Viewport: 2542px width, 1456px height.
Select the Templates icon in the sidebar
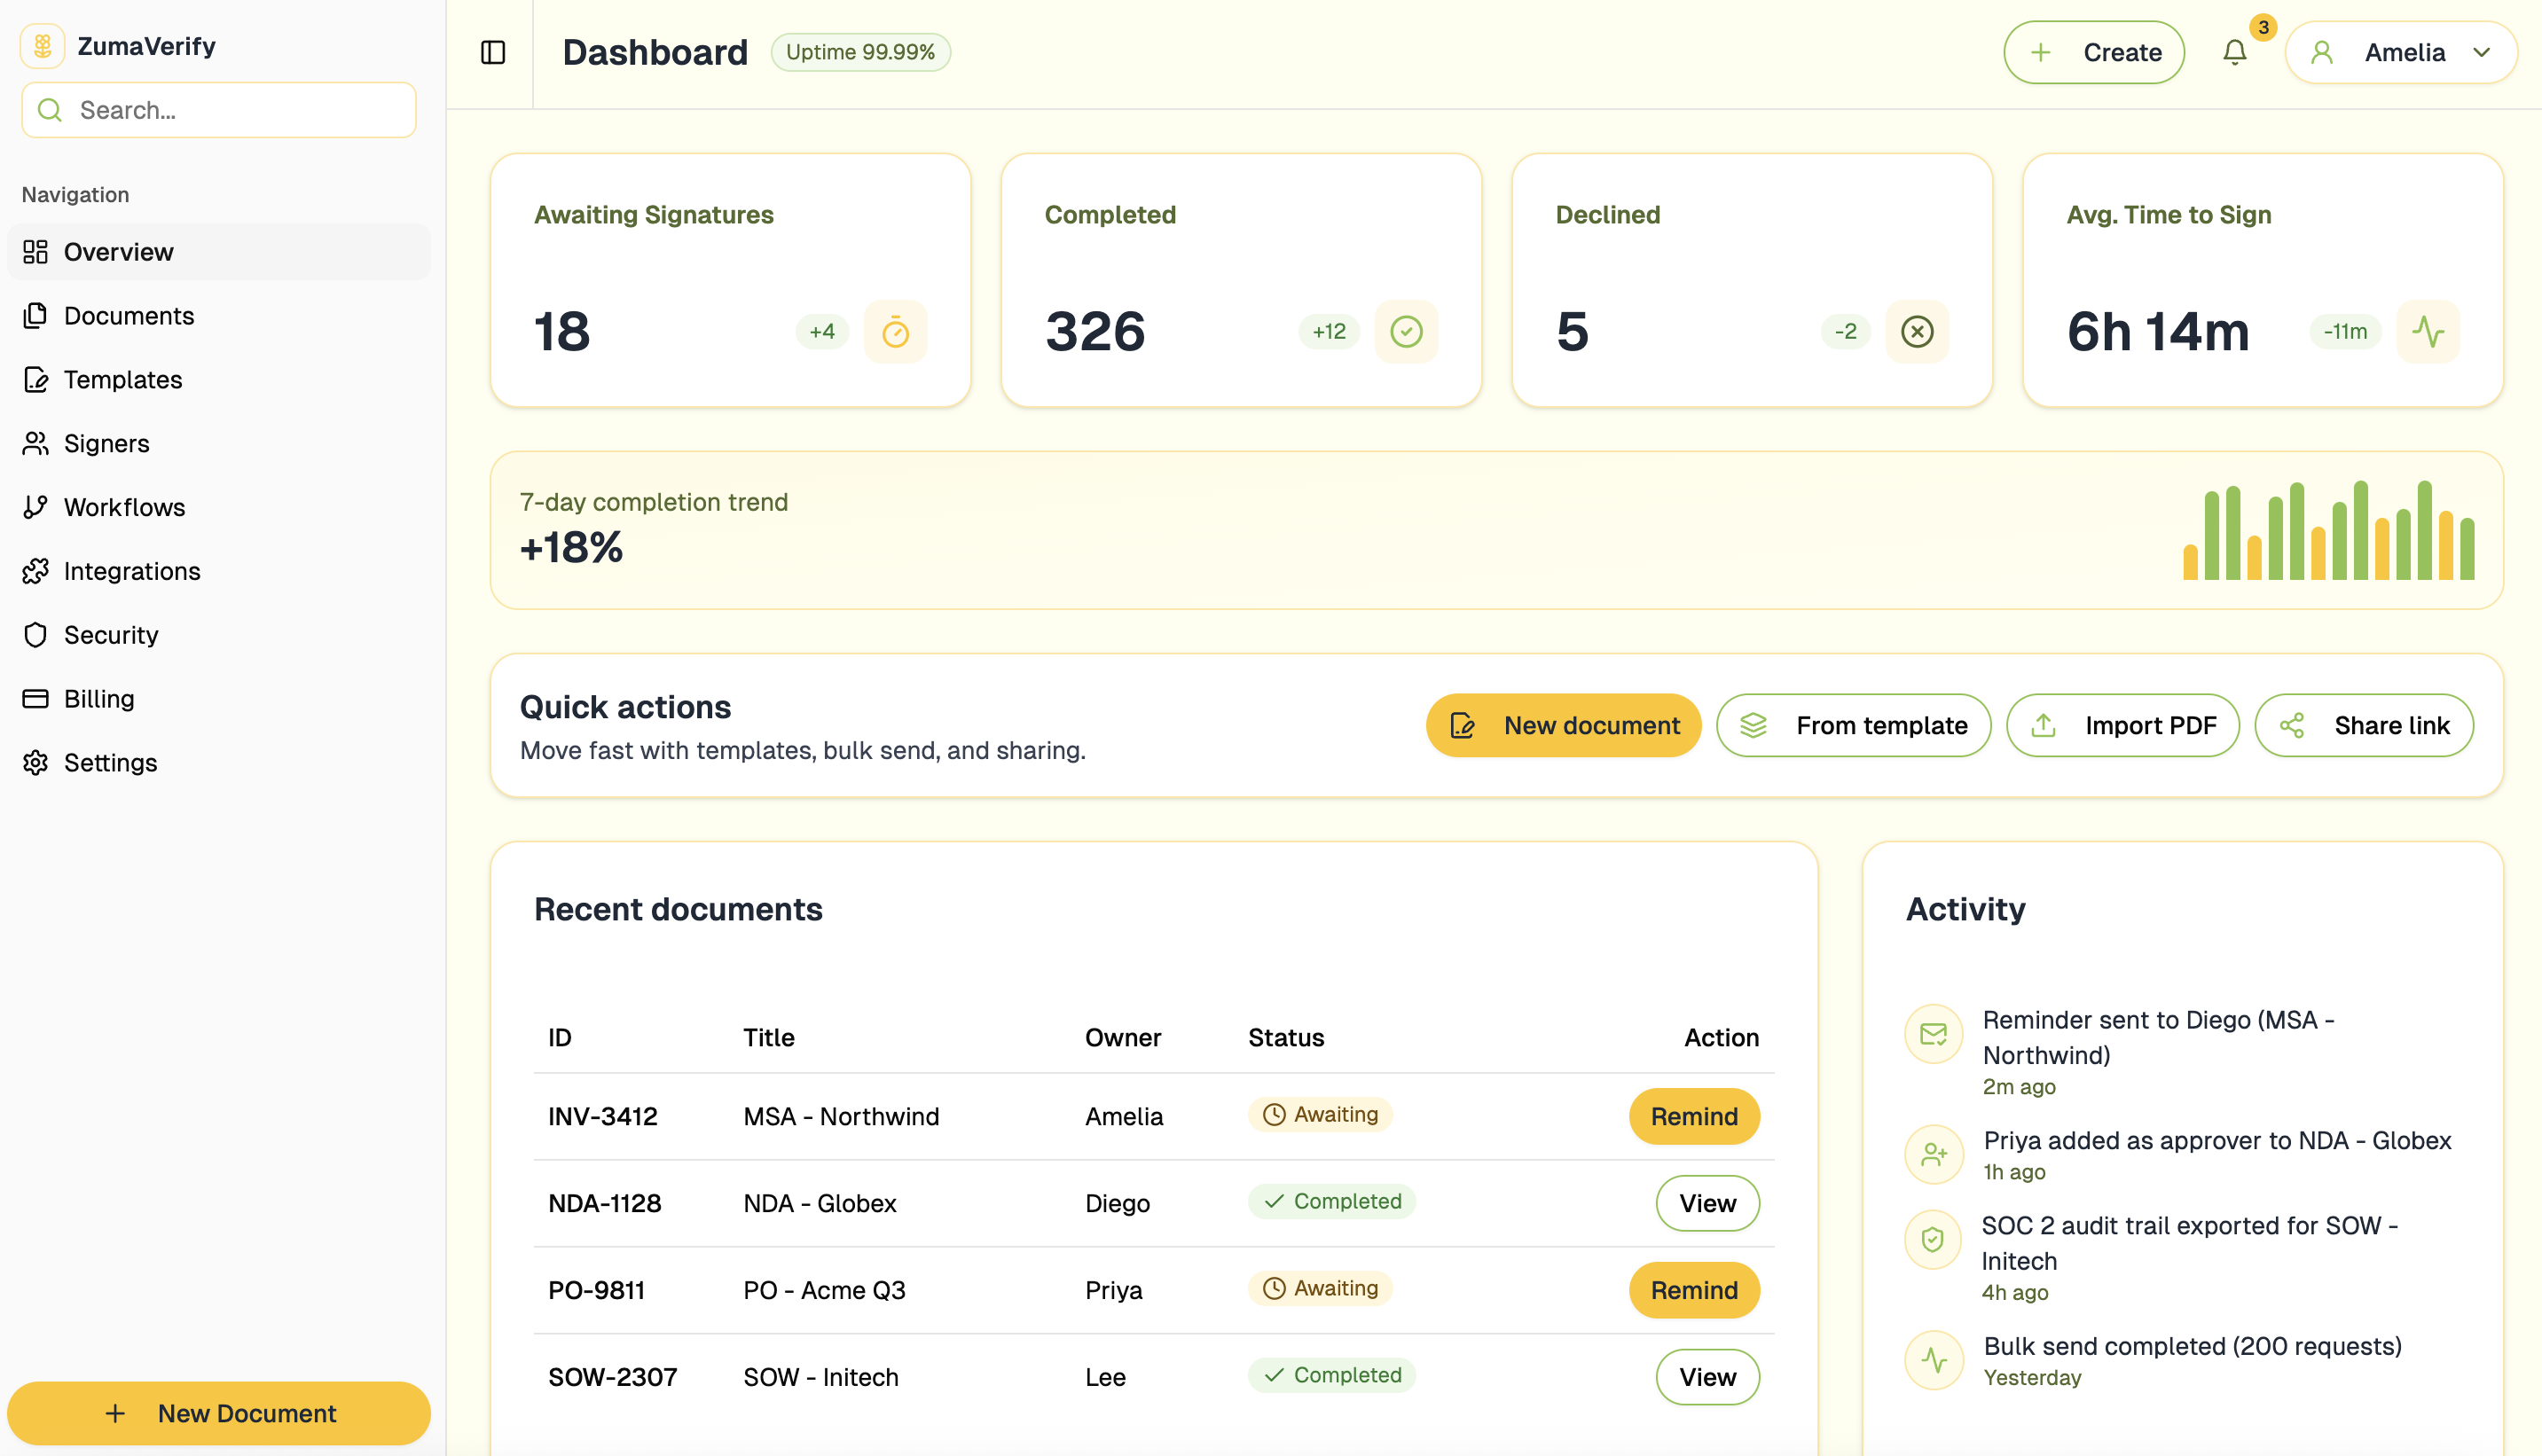coord(35,379)
